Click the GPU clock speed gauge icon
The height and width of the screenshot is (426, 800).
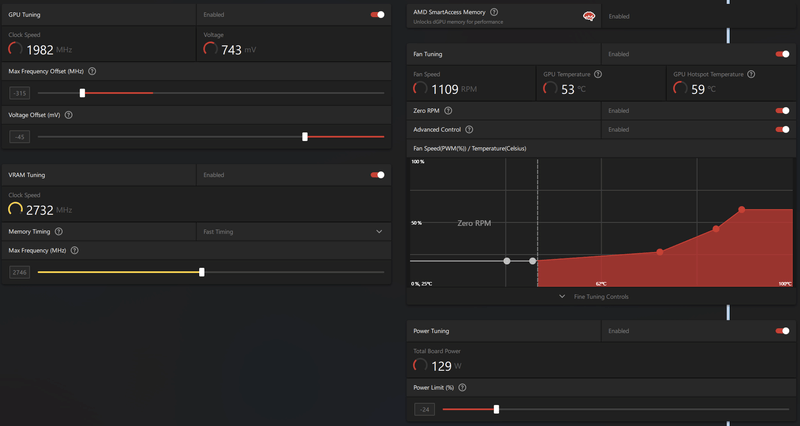[x=15, y=49]
